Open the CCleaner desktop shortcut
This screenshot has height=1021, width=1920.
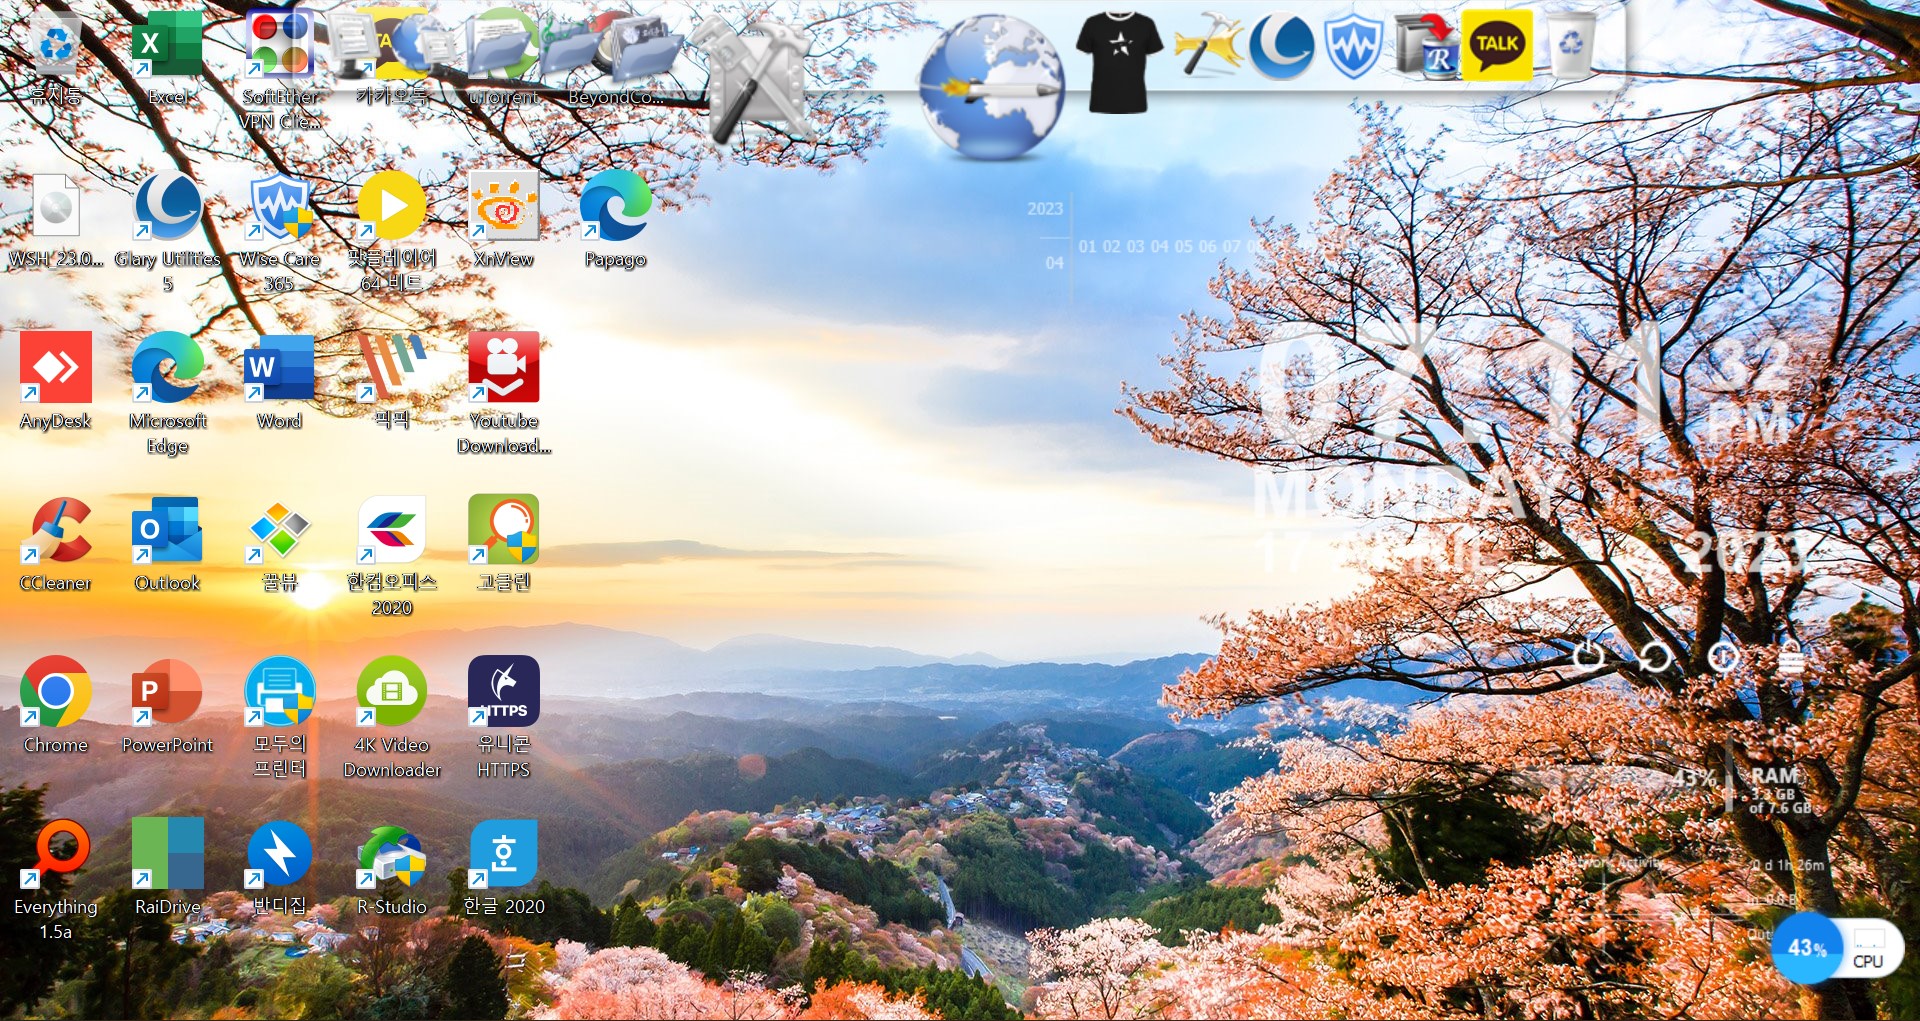point(56,544)
